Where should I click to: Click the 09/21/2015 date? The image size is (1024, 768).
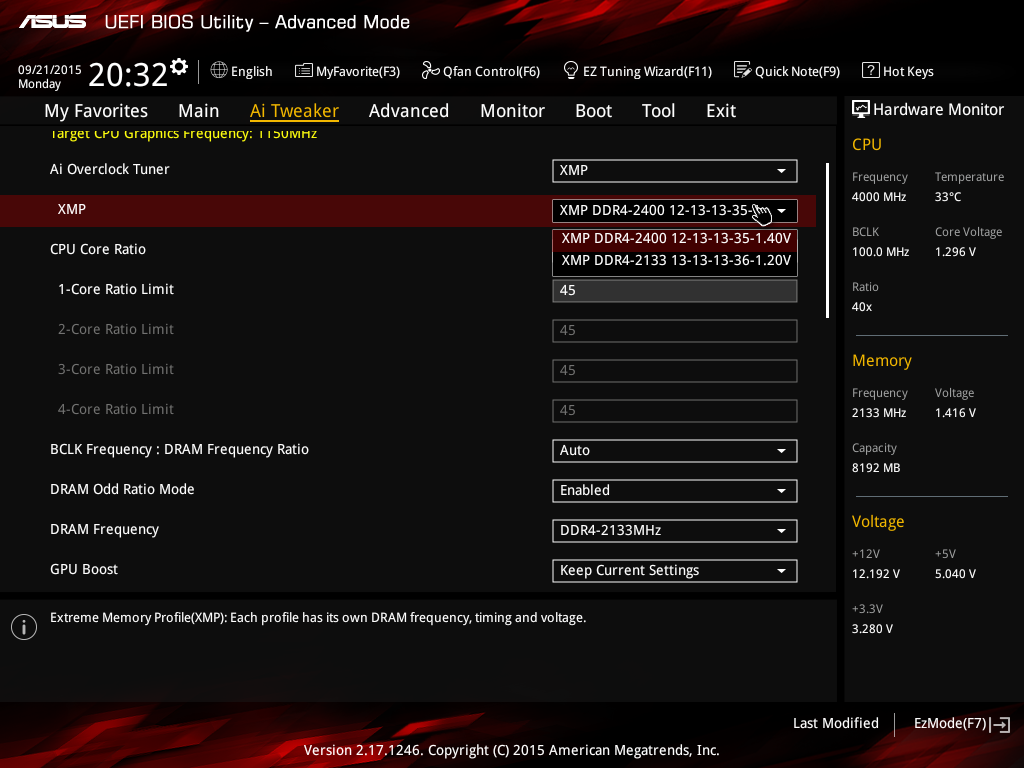pos(50,70)
